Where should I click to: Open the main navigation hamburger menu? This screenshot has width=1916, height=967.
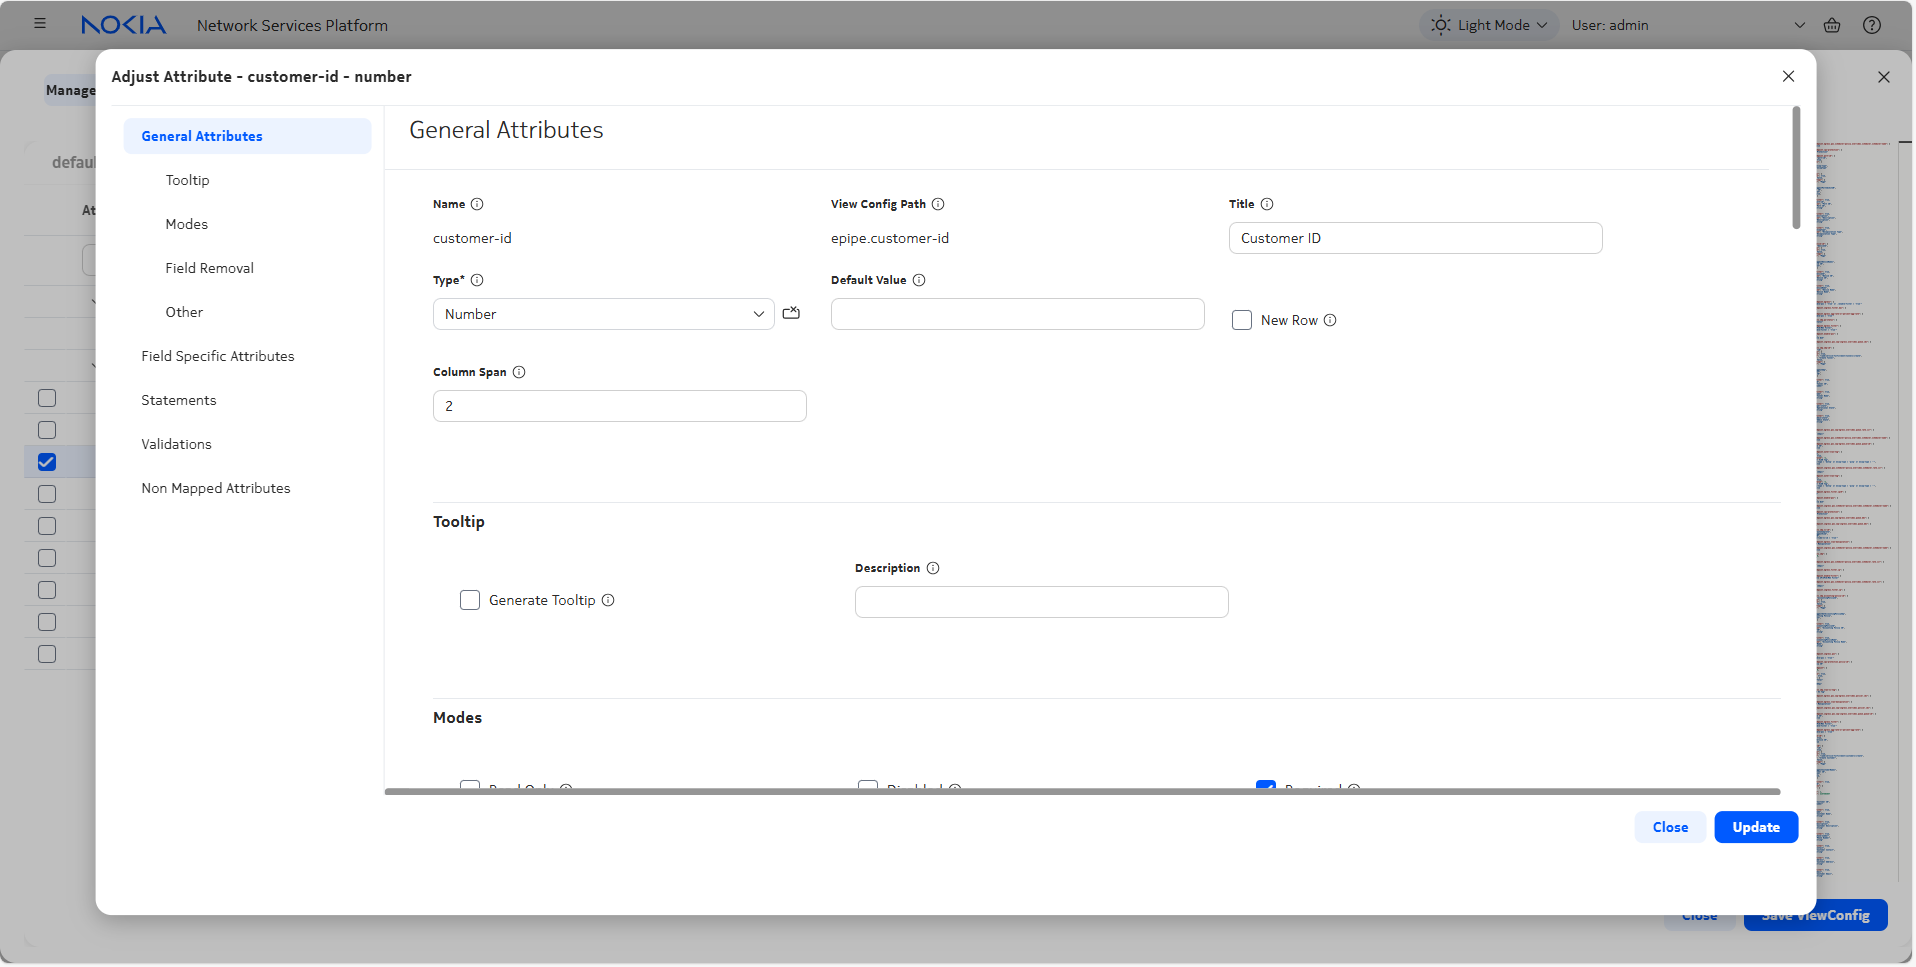(39, 23)
